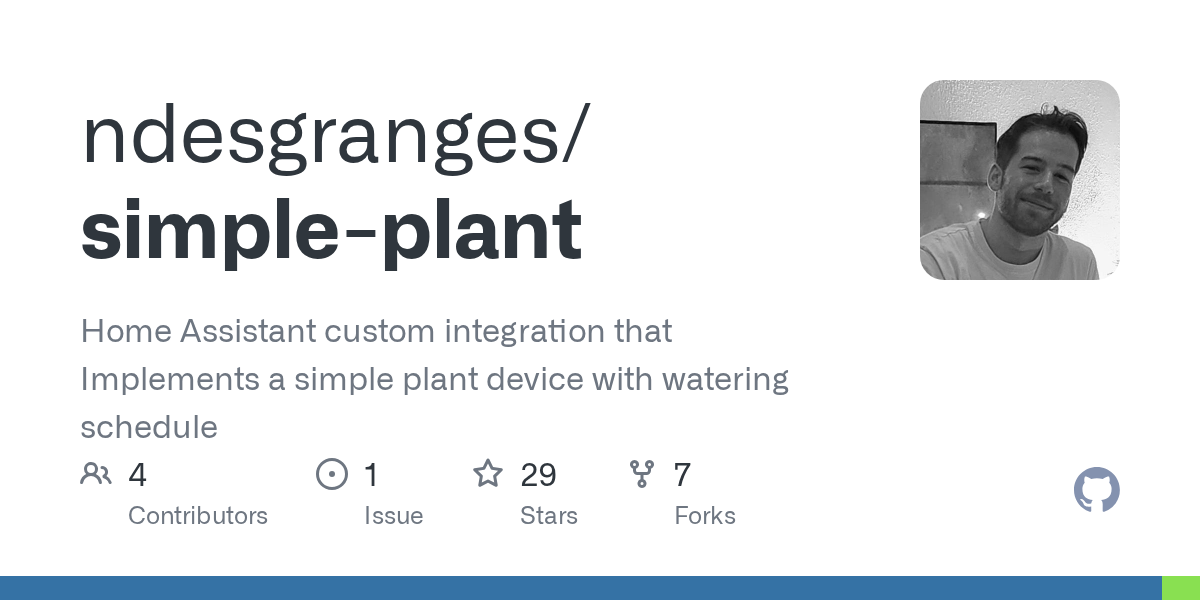Click the blue language bar segment

[x=581, y=588]
